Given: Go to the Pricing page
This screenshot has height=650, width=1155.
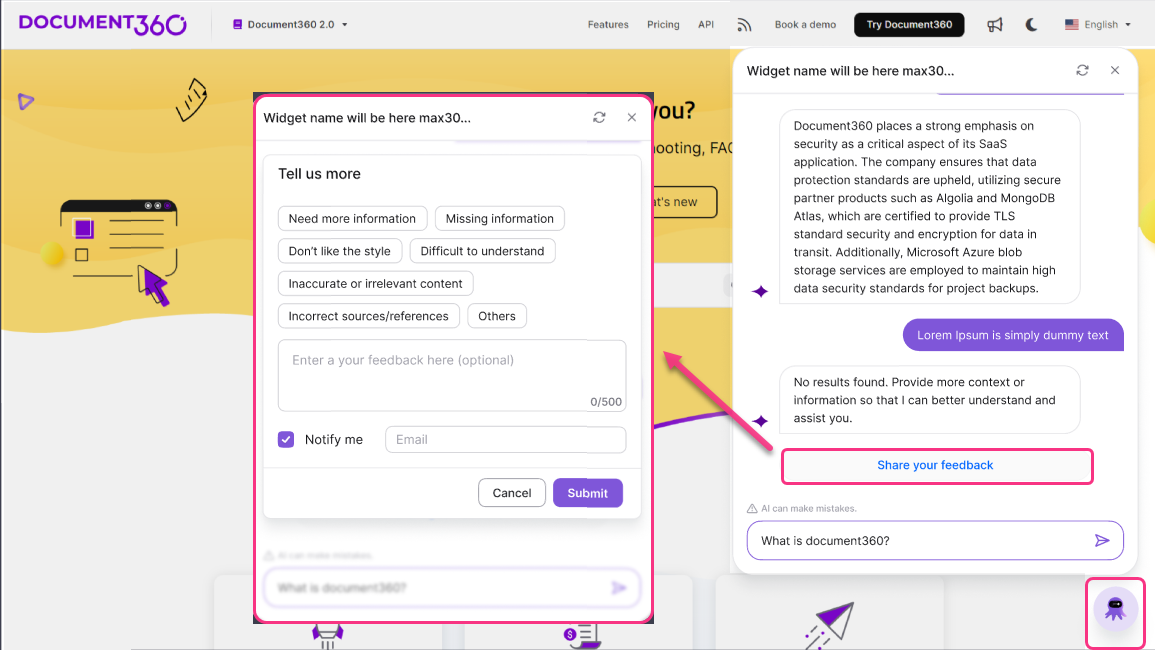Looking at the screenshot, I should [x=663, y=24].
